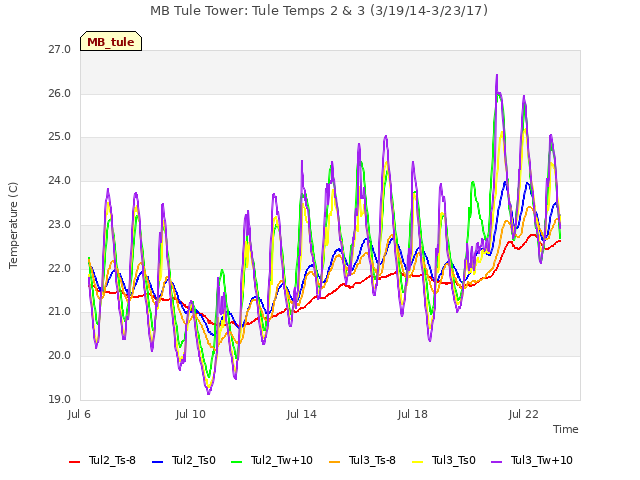This screenshot has height=480, width=640.
Task: Click the 19.0 y-axis tick label
Action: 60,399
